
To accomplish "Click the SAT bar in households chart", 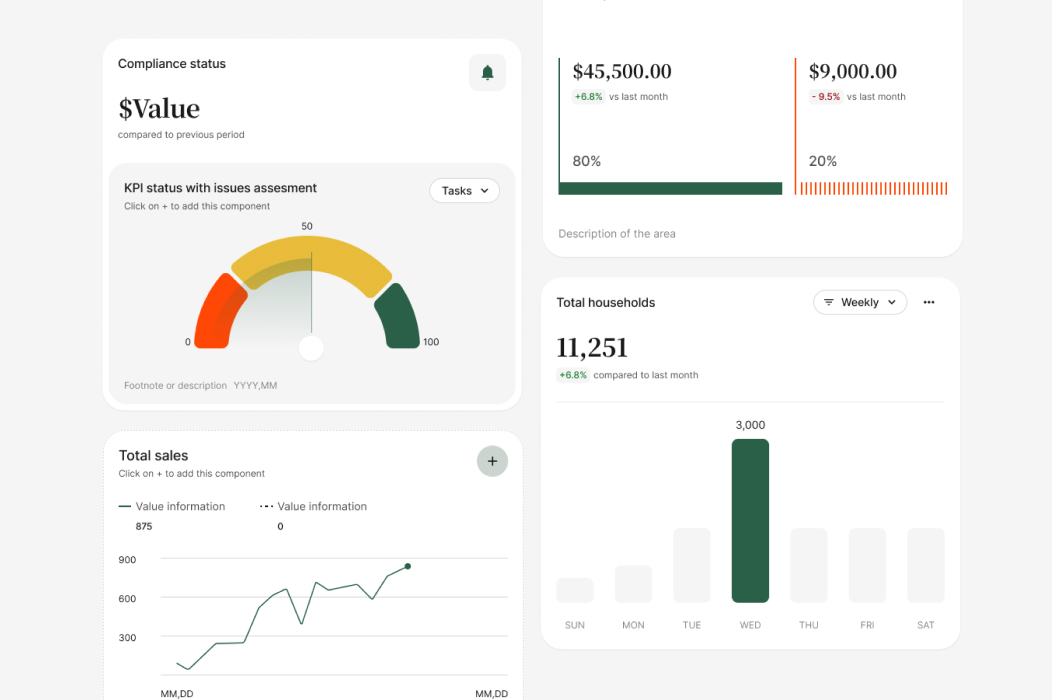I will (925, 565).
